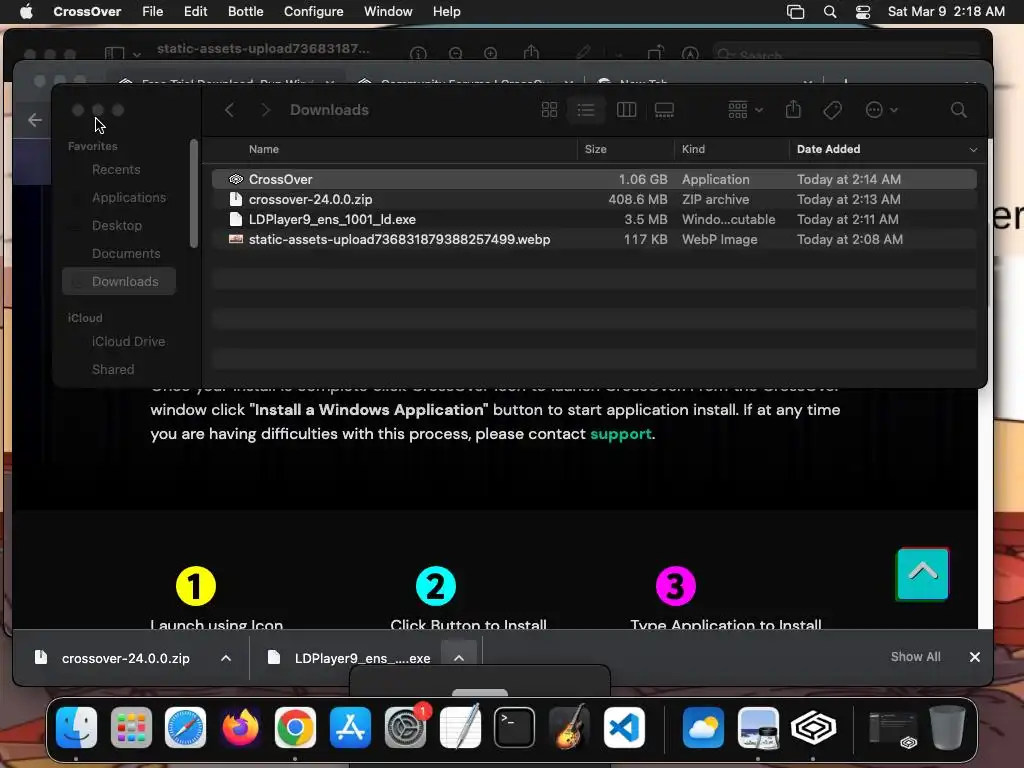The width and height of the screenshot is (1024, 768).
Task: Sort by the Name column
Action: tap(264, 149)
